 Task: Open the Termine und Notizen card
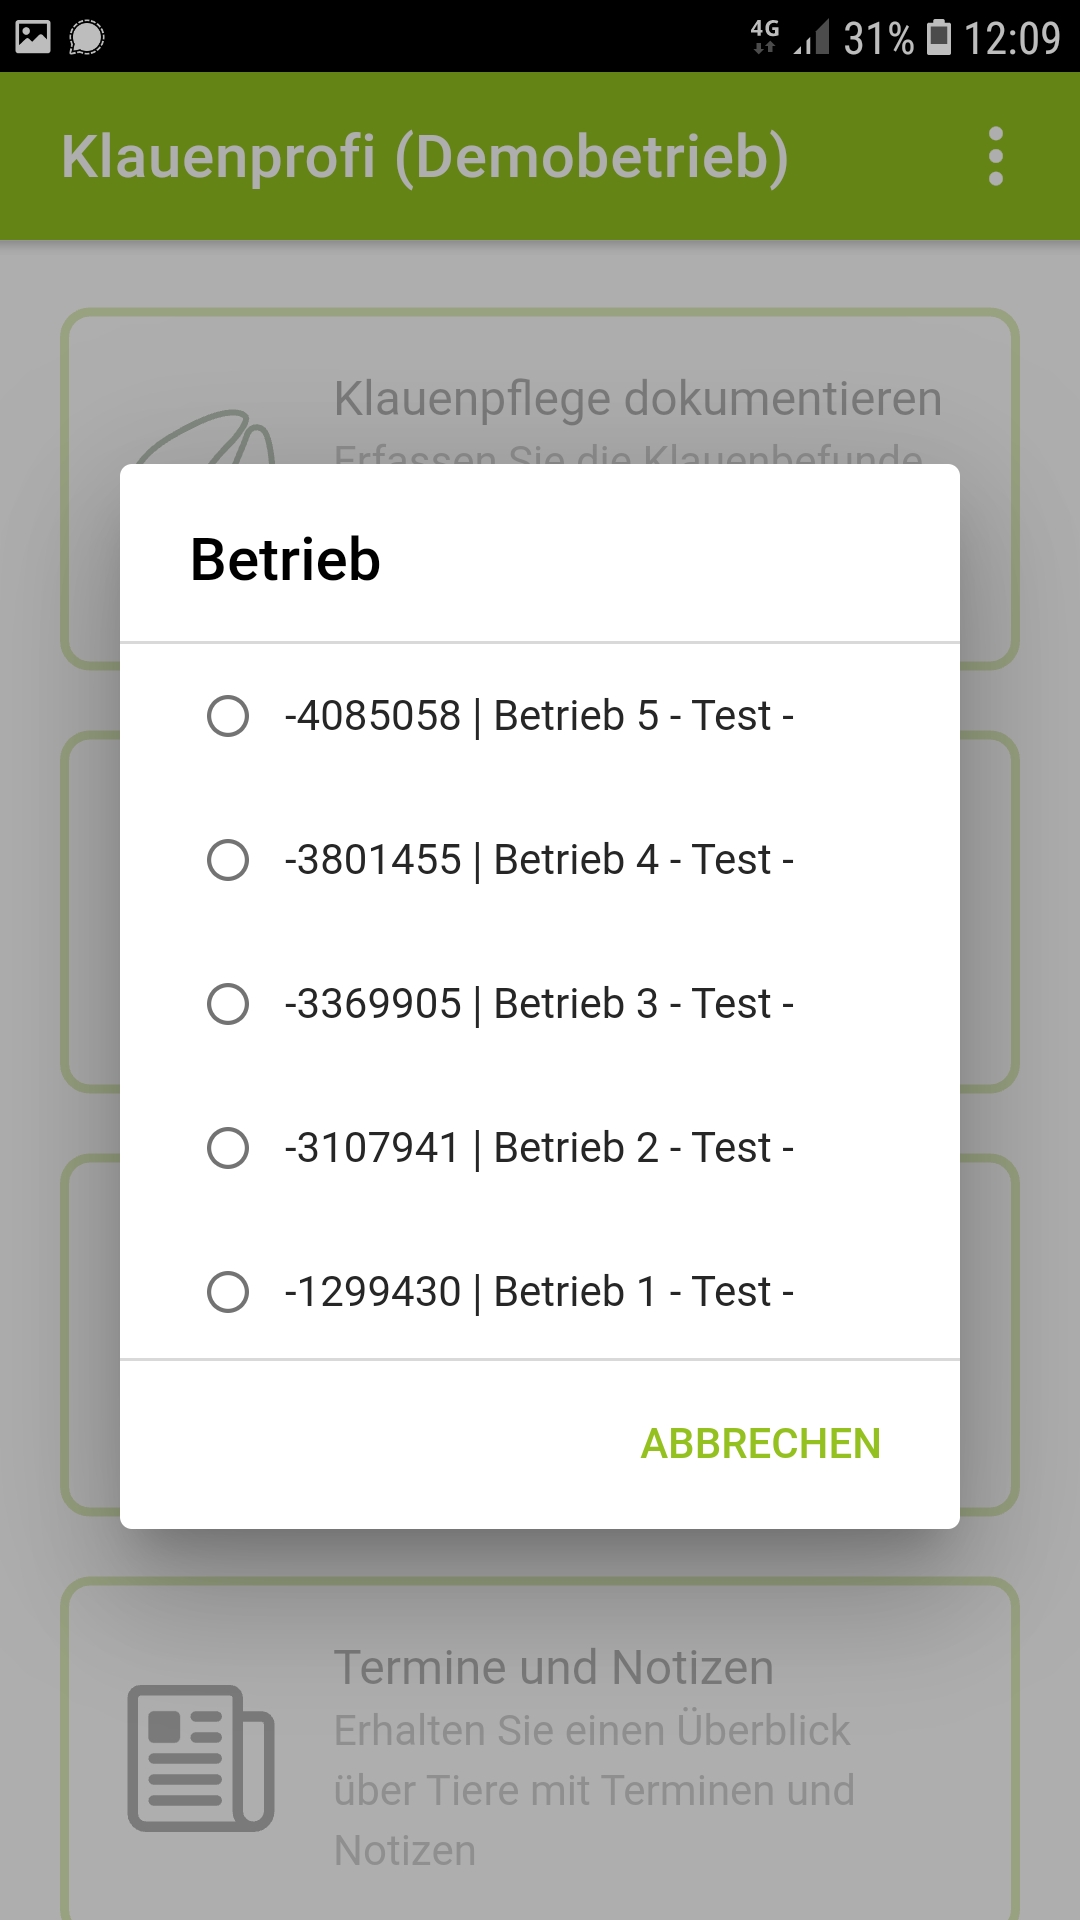tap(540, 1750)
